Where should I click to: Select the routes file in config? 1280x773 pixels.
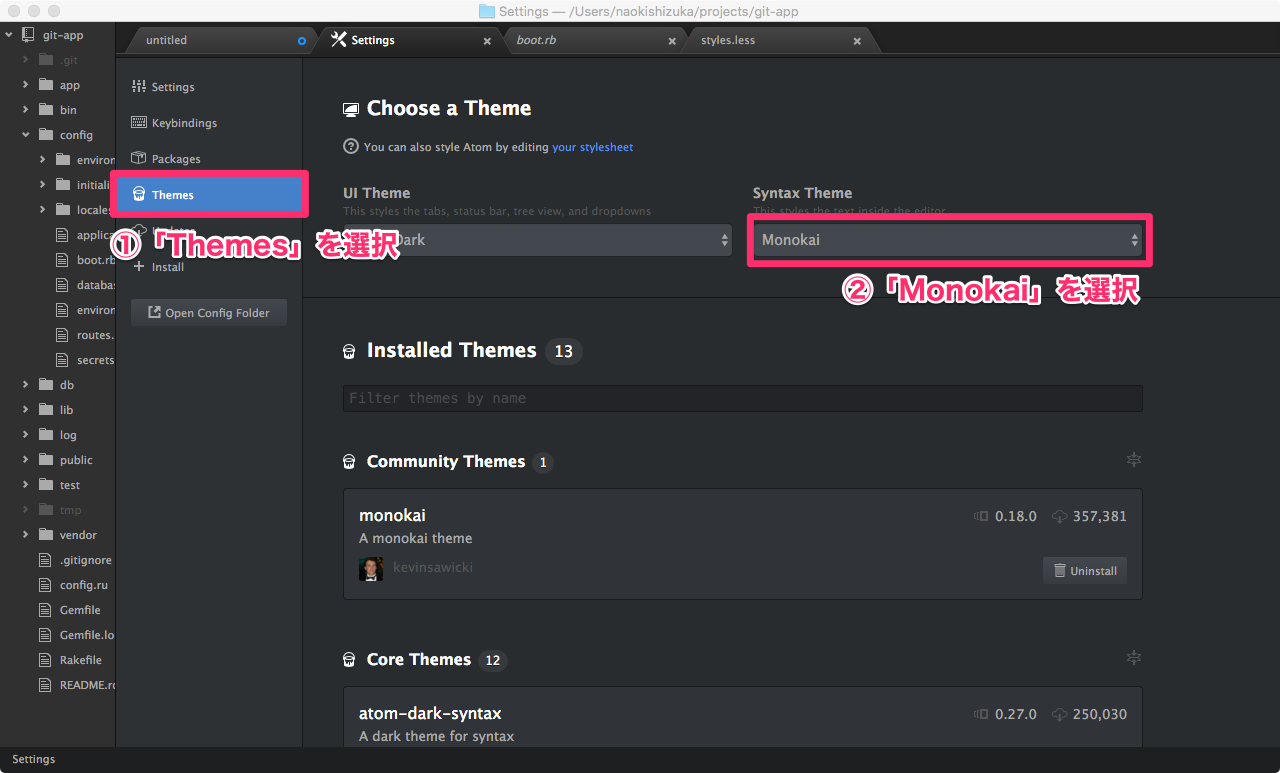96,335
